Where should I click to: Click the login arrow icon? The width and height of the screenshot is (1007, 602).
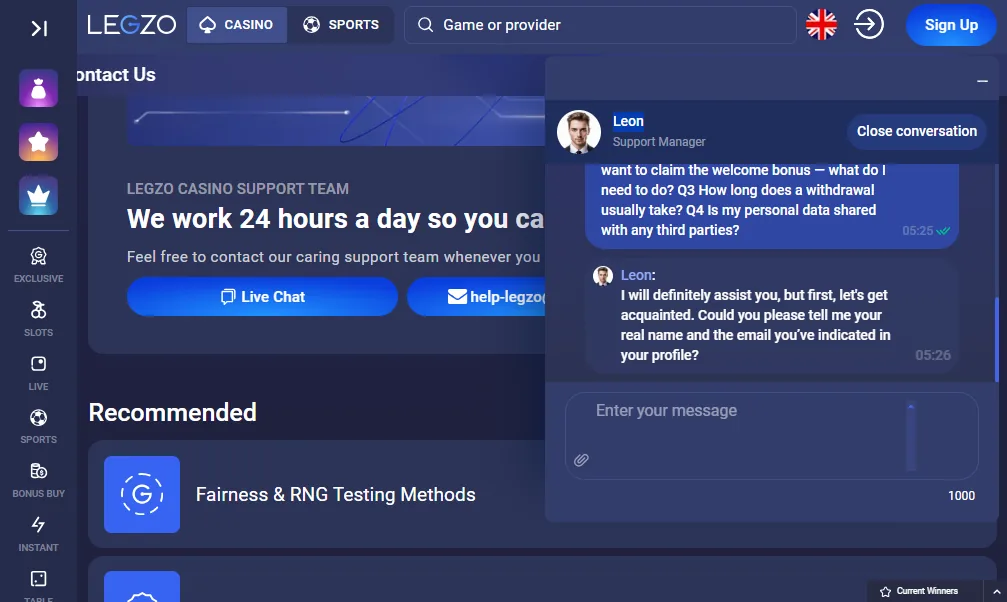[x=869, y=25]
